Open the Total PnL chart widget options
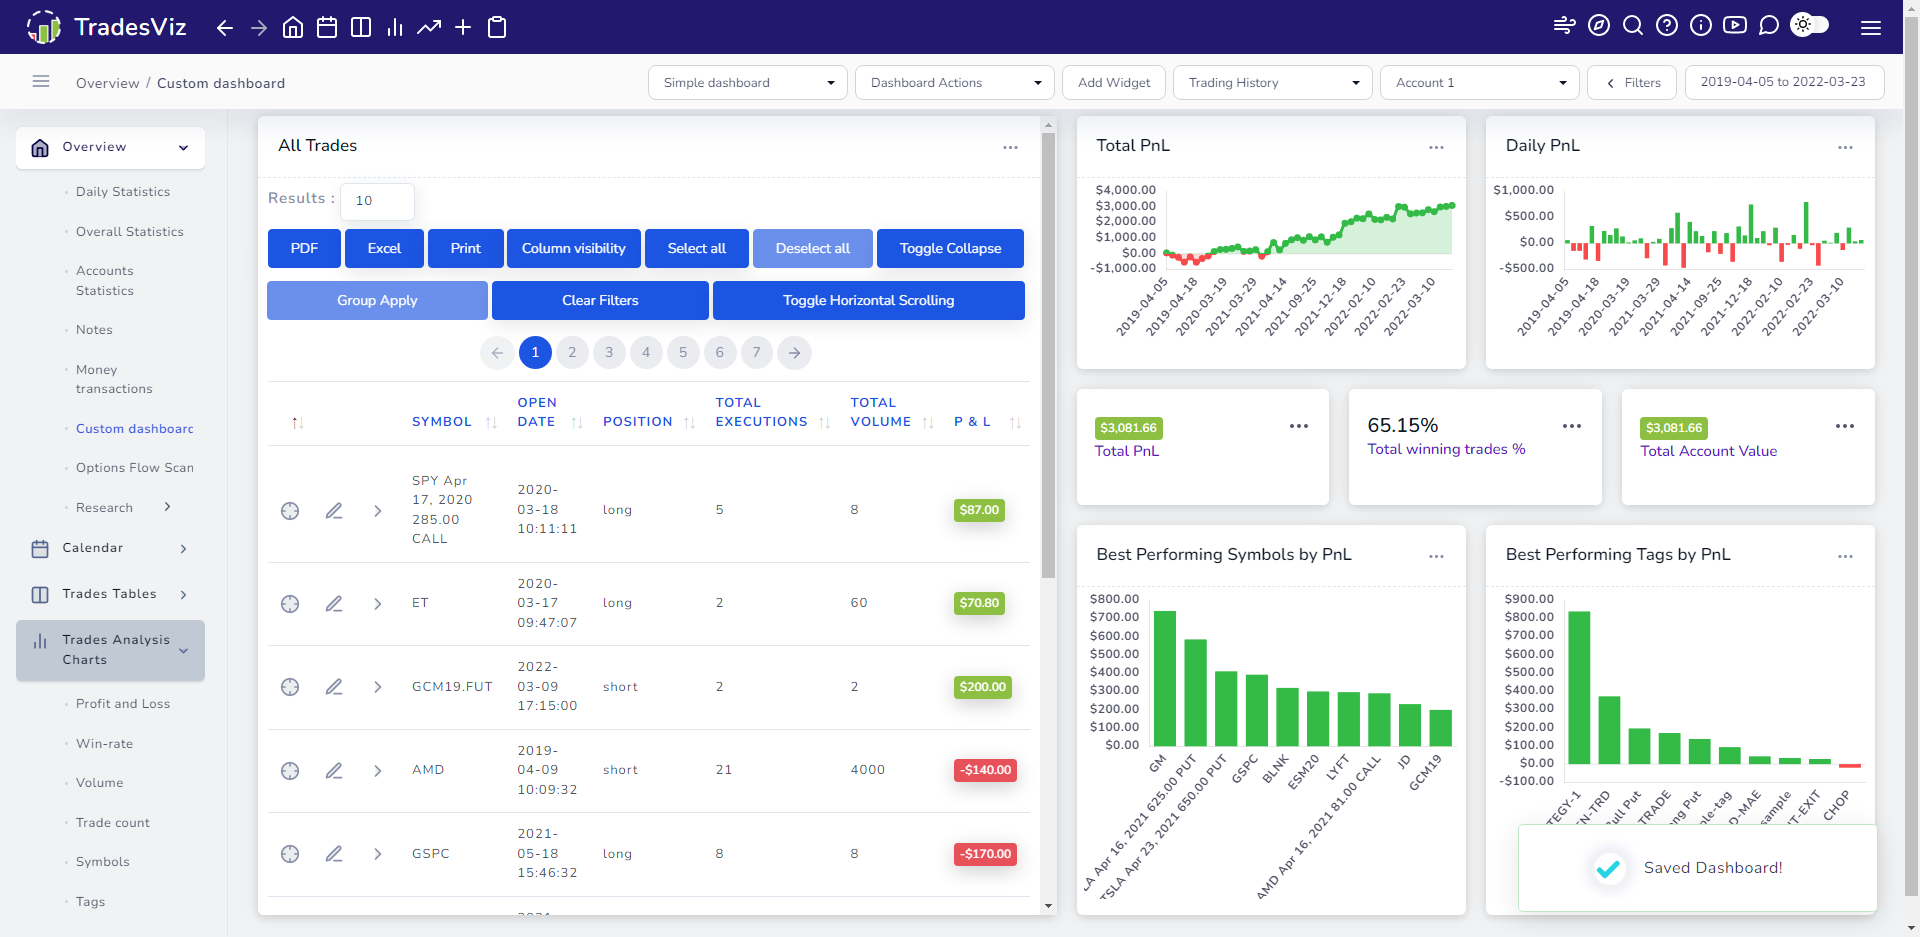Image resolution: width=1920 pixels, height=937 pixels. (x=1436, y=147)
